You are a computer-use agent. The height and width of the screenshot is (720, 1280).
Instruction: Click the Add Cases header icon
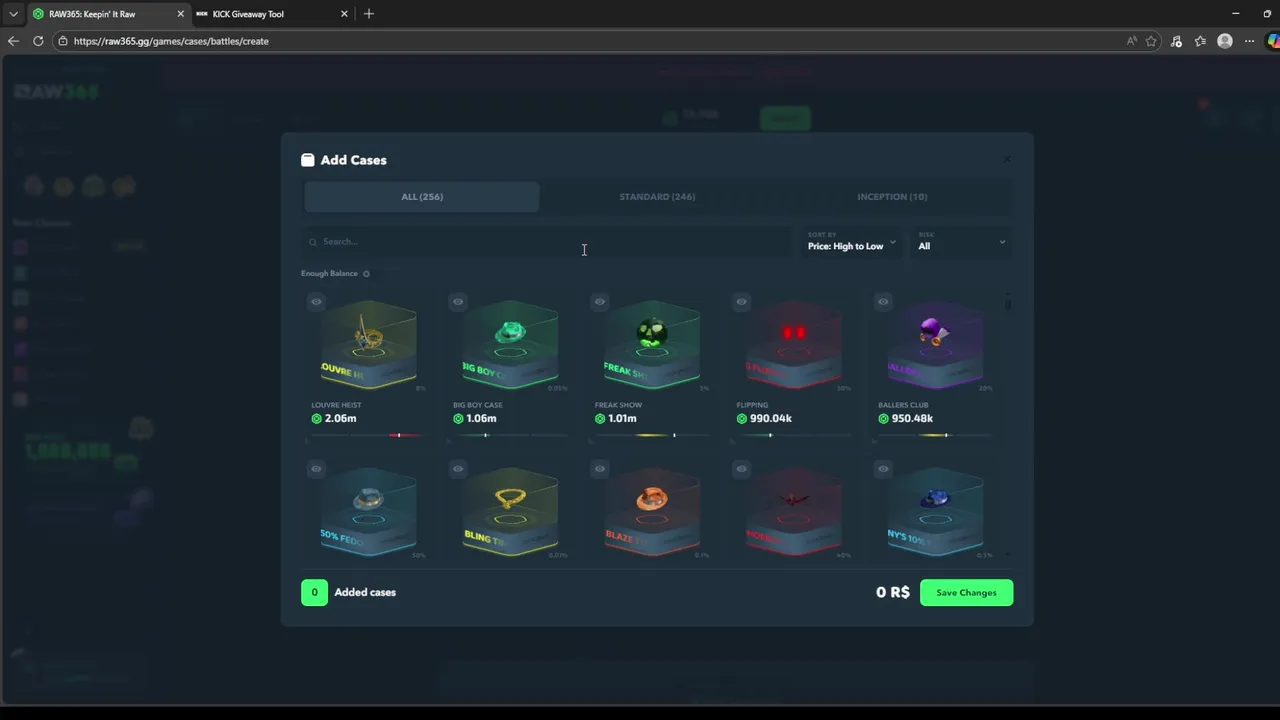click(308, 160)
